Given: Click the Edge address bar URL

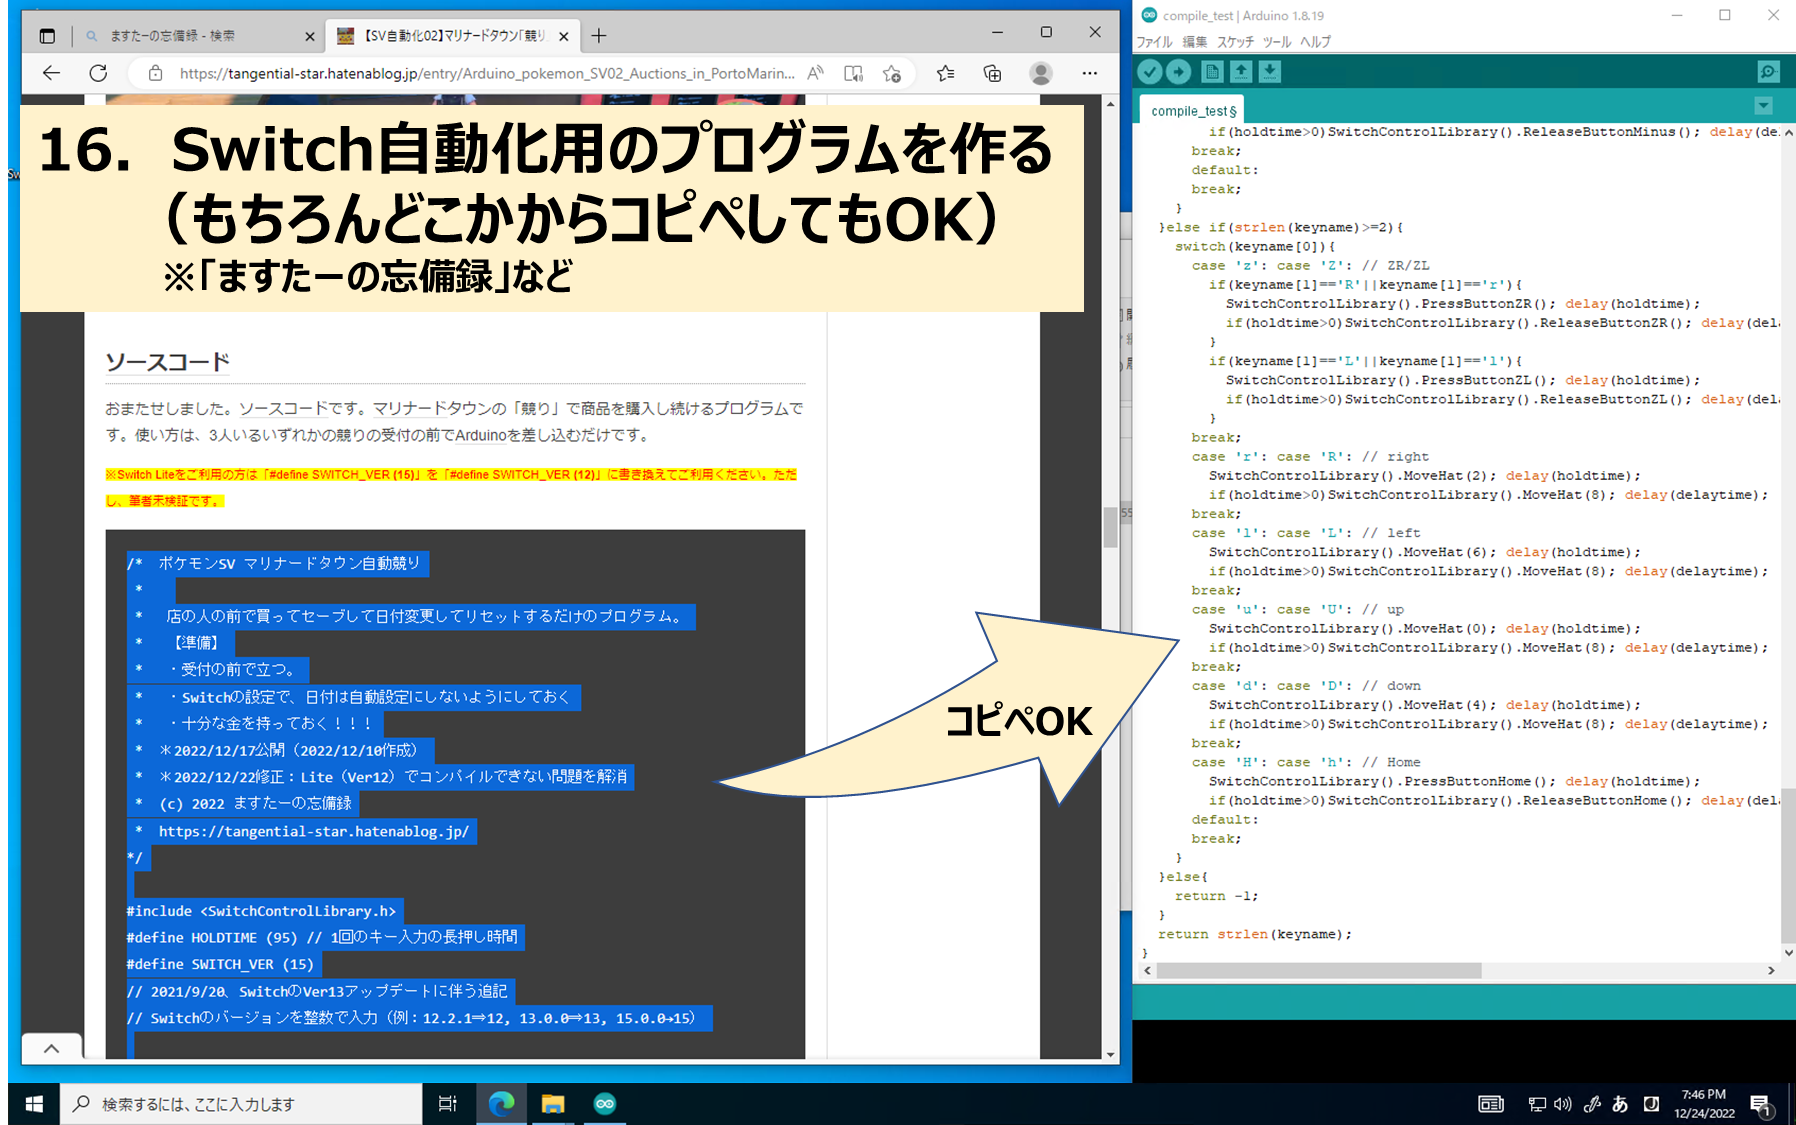Looking at the screenshot, I should [x=487, y=73].
